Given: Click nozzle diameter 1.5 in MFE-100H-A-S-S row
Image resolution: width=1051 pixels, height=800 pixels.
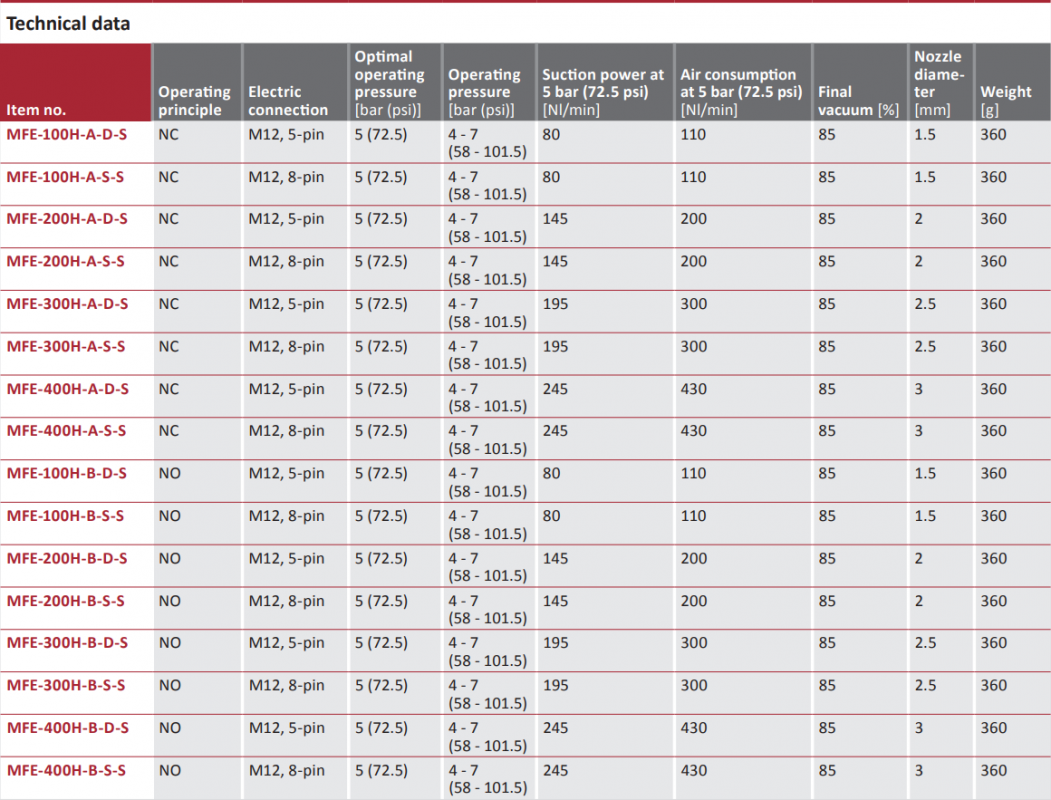Looking at the screenshot, I should tap(925, 178).
